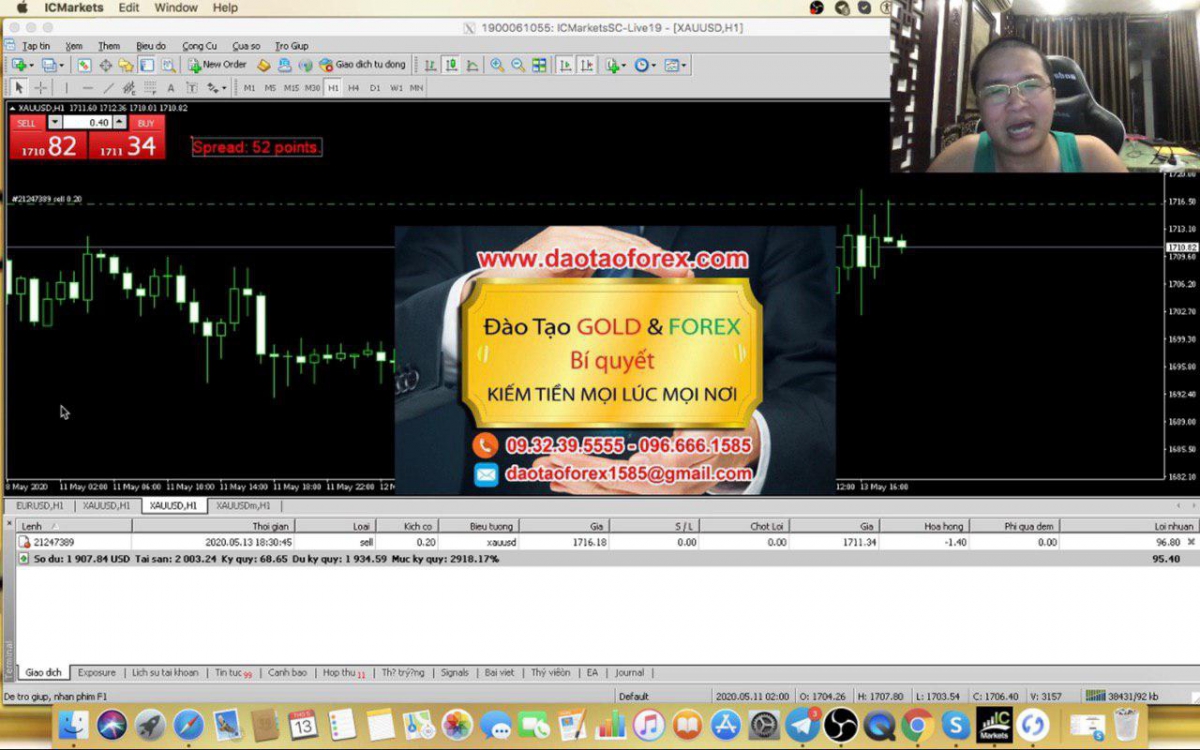The image size is (1200, 750).
Task: Toggle chart shift icon
Action: pyautogui.click(x=586, y=65)
